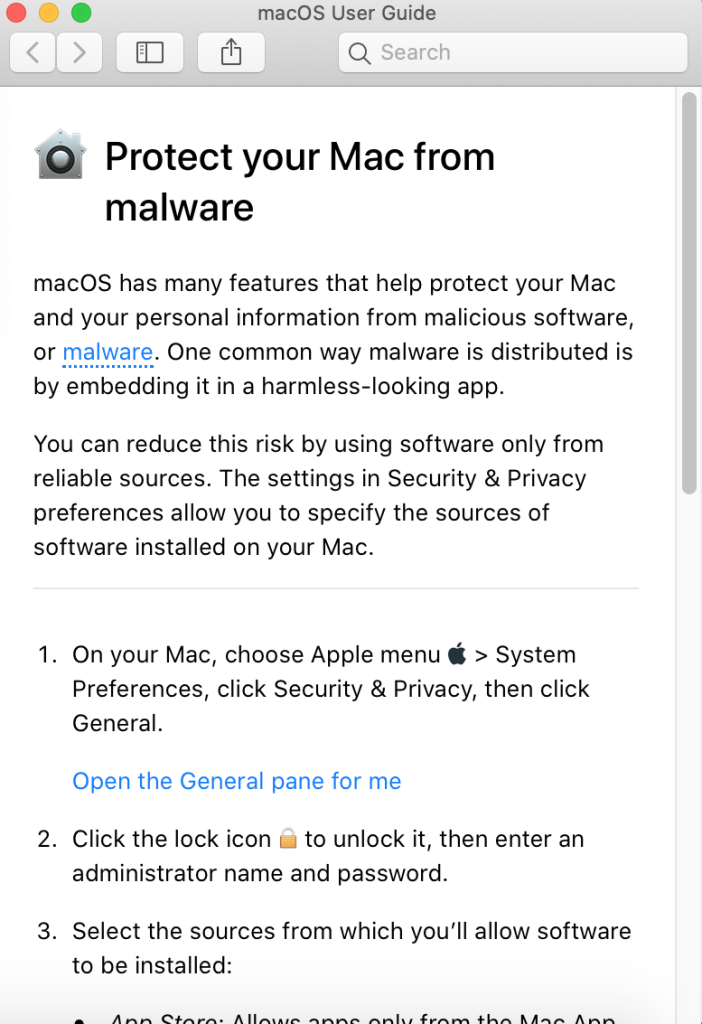Go forward using the right chevron button
This screenshot has width=702, height=1024.
coord(79,52)
